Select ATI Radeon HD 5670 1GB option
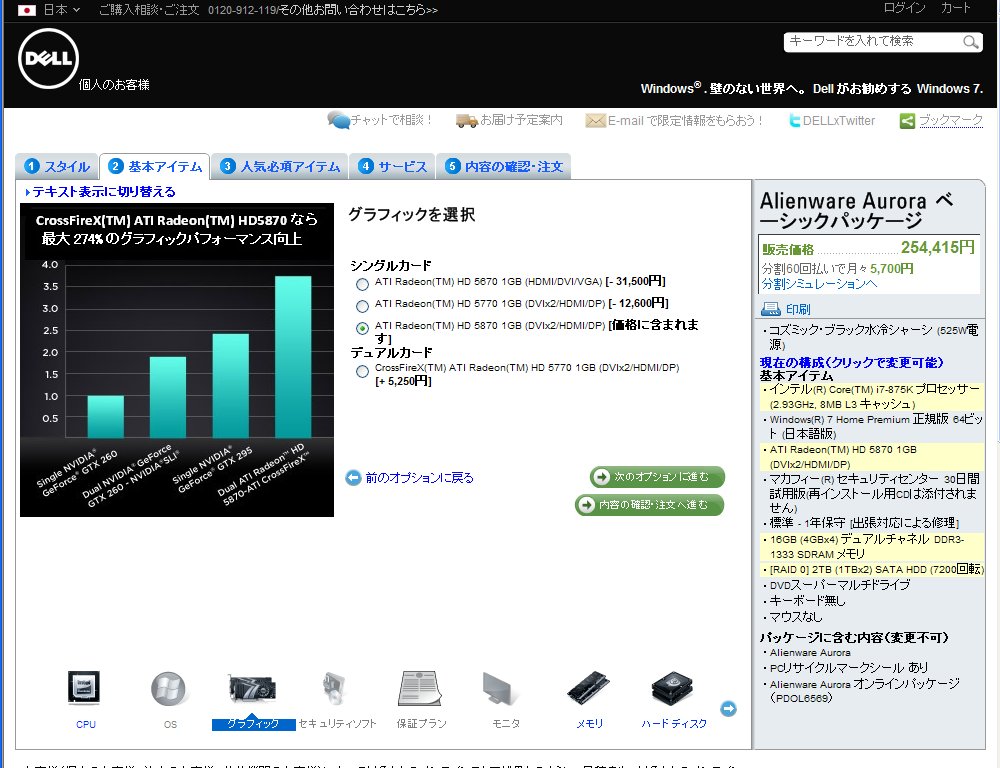1000x768 pixels. [x=362, y=284]
